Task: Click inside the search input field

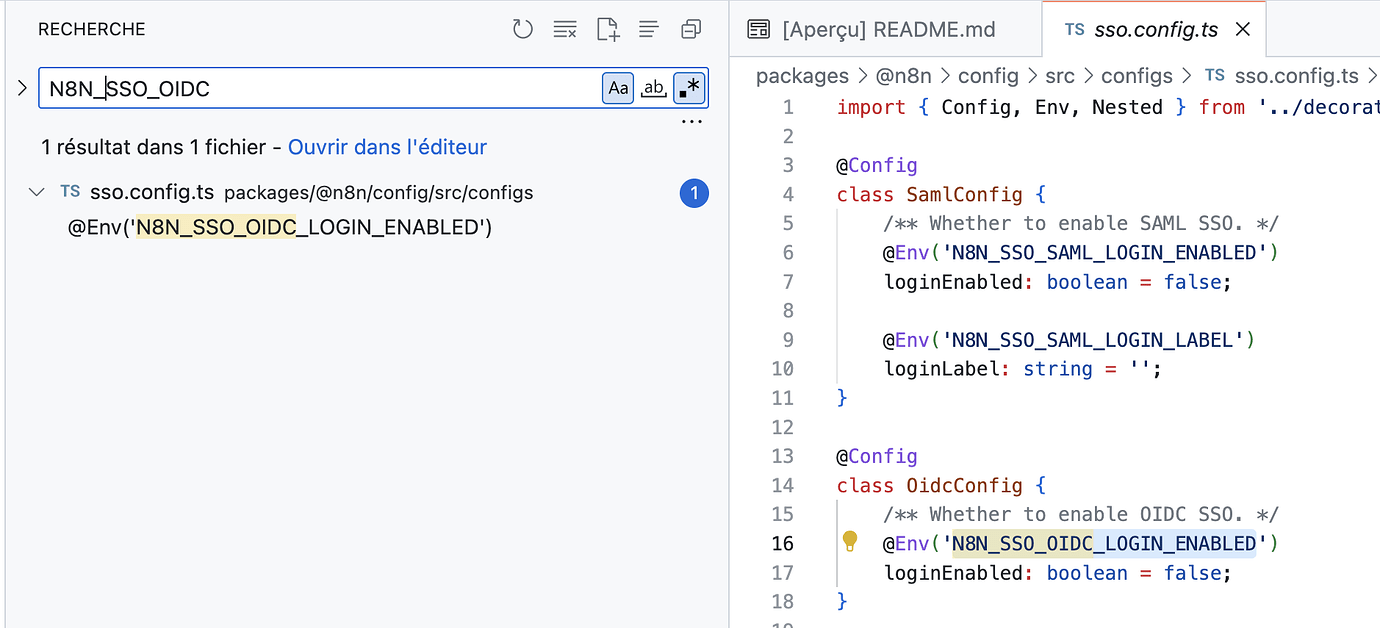Action: click(x=300, y=88)
